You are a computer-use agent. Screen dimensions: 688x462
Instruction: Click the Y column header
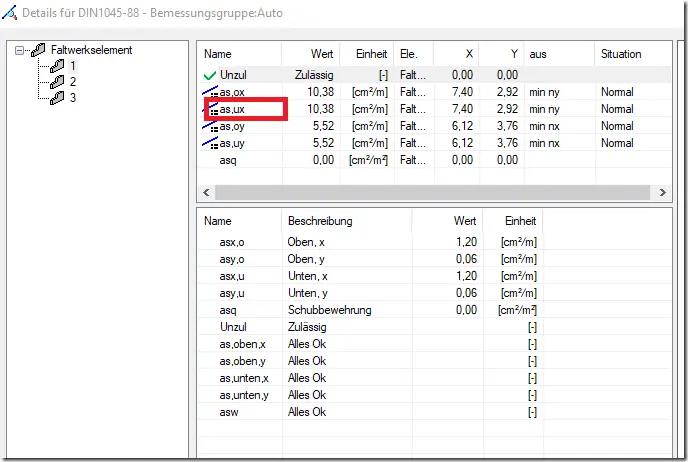pos(502,54)
